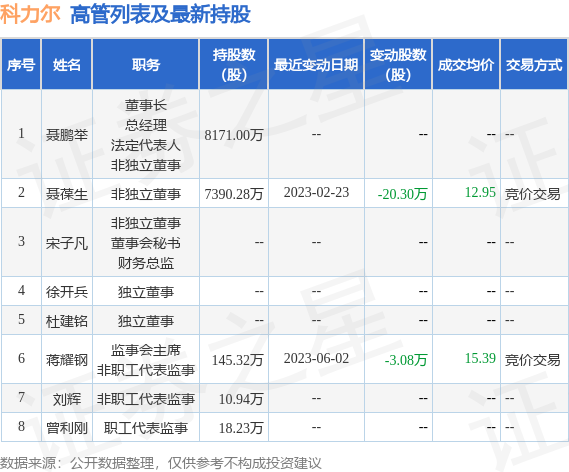Click the average price 12.95
Image resolution: width=569 pixels, height=472 pixels.
(480, 192)
